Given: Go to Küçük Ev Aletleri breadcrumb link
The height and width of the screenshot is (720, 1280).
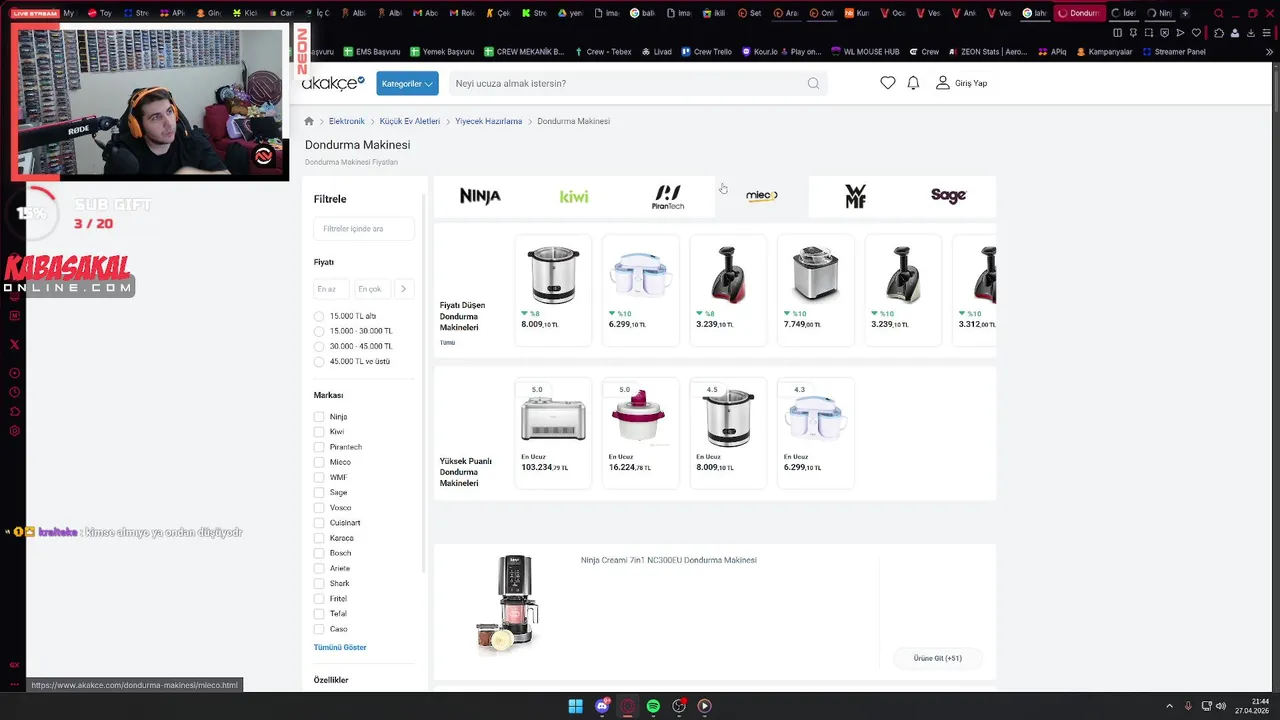Looking at the screenshot, I should tap(410, 121).
